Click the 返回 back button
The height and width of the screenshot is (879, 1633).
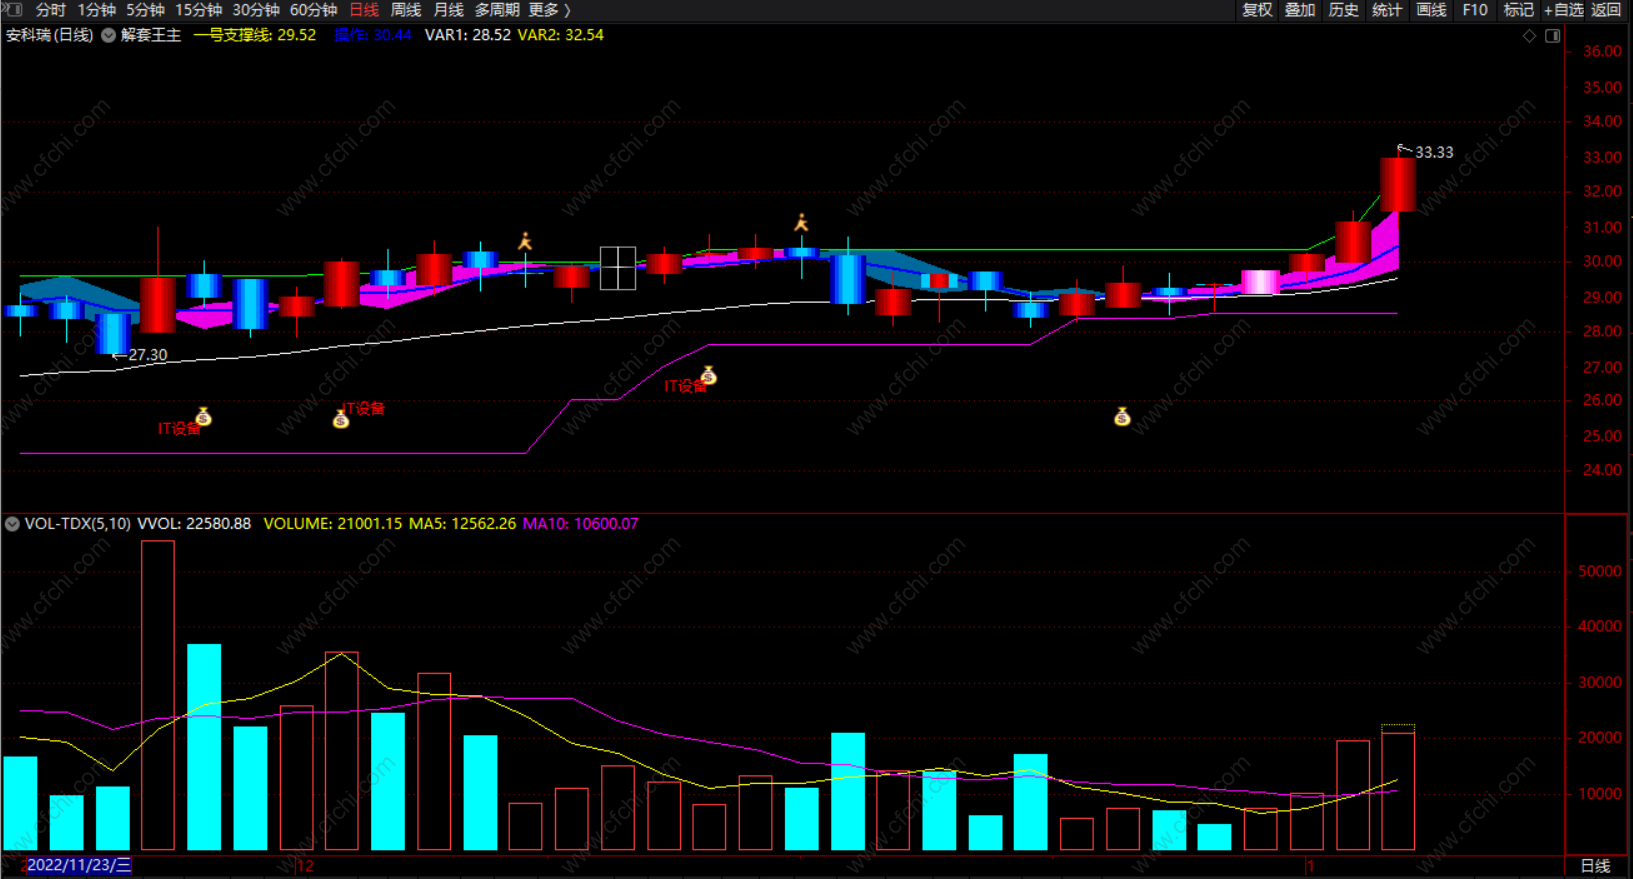pyautogui.click(x=1606, y=10)
